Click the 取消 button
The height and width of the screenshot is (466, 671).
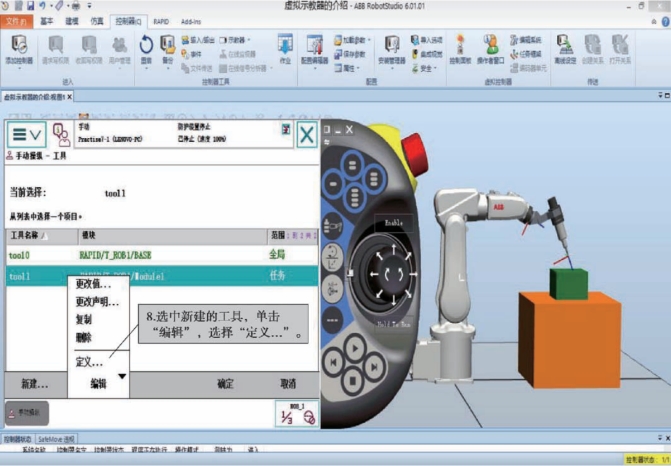click(x=288, y=384)
